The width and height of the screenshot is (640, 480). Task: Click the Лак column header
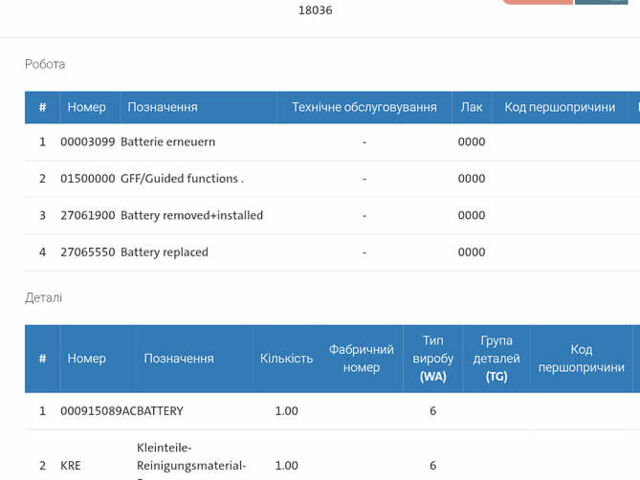pos(471,107)
